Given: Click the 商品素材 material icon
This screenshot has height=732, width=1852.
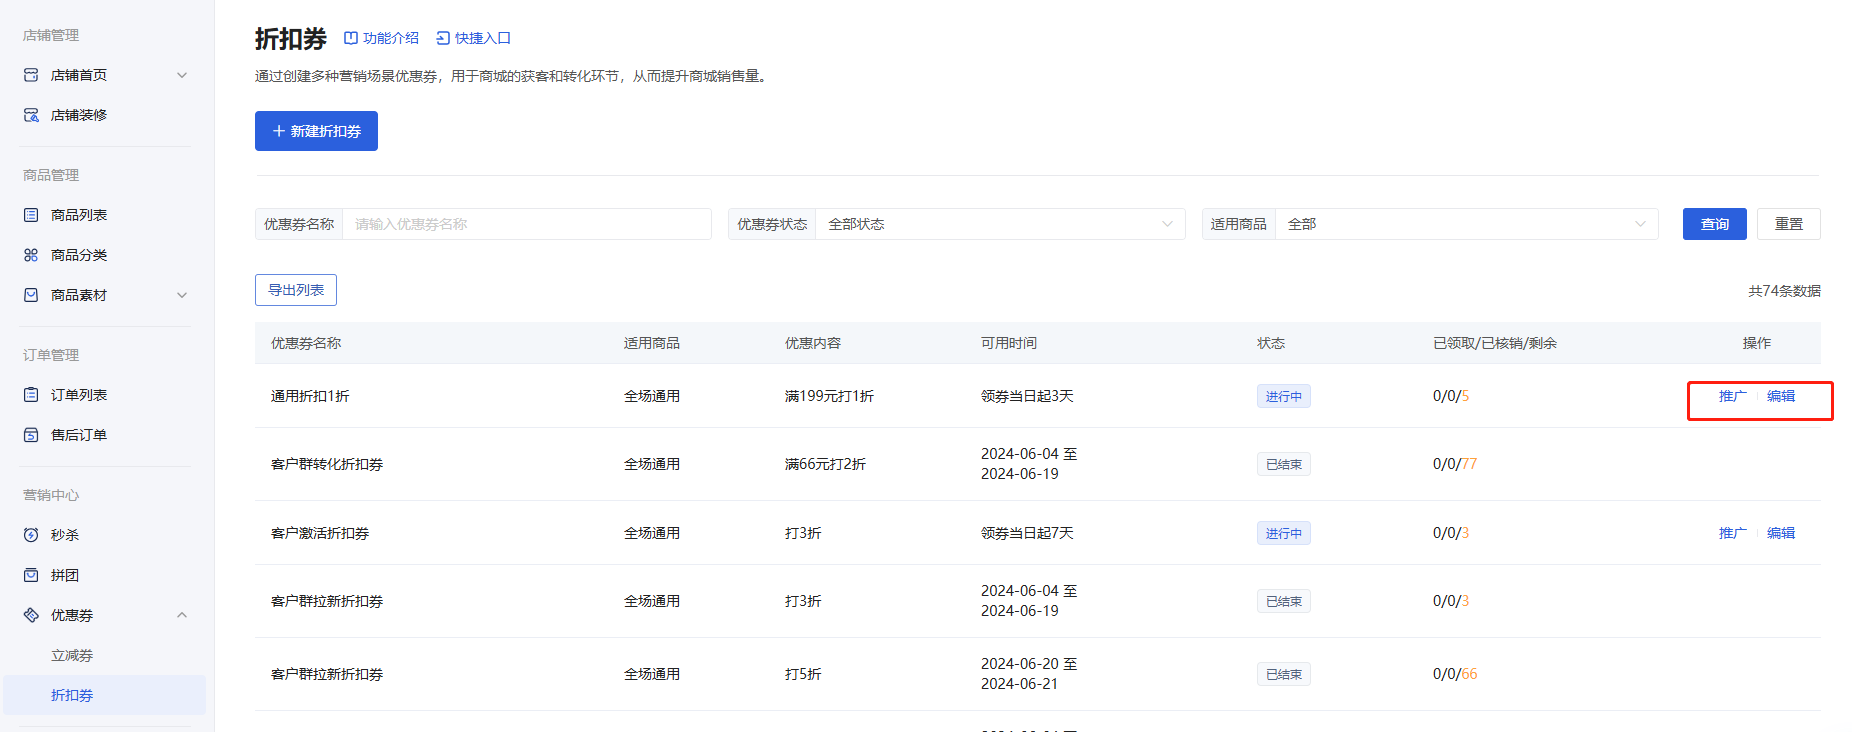Looking at the screenshot, I should (31, 295).
